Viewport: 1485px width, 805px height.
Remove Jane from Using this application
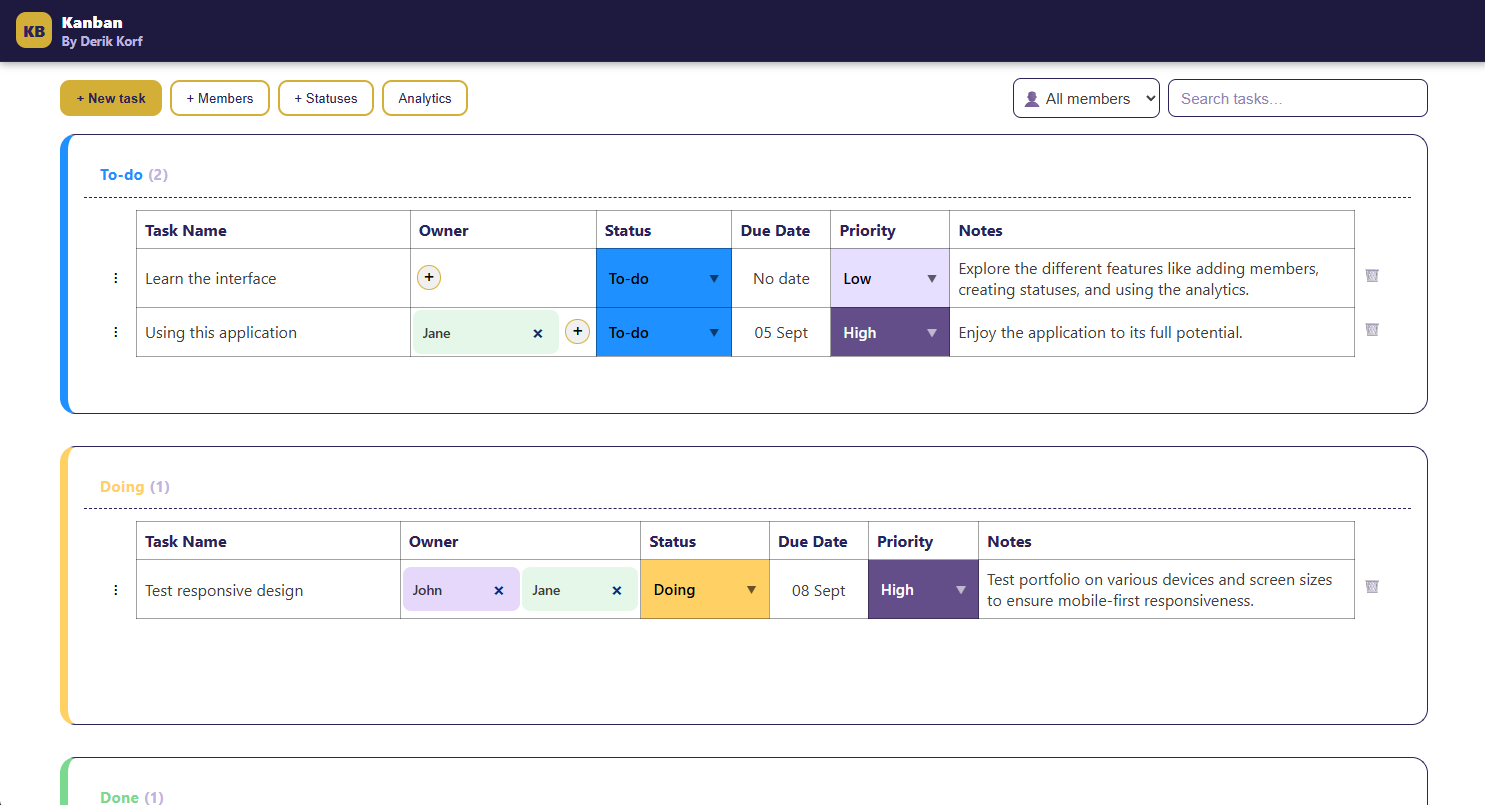(x=538, y=334)
